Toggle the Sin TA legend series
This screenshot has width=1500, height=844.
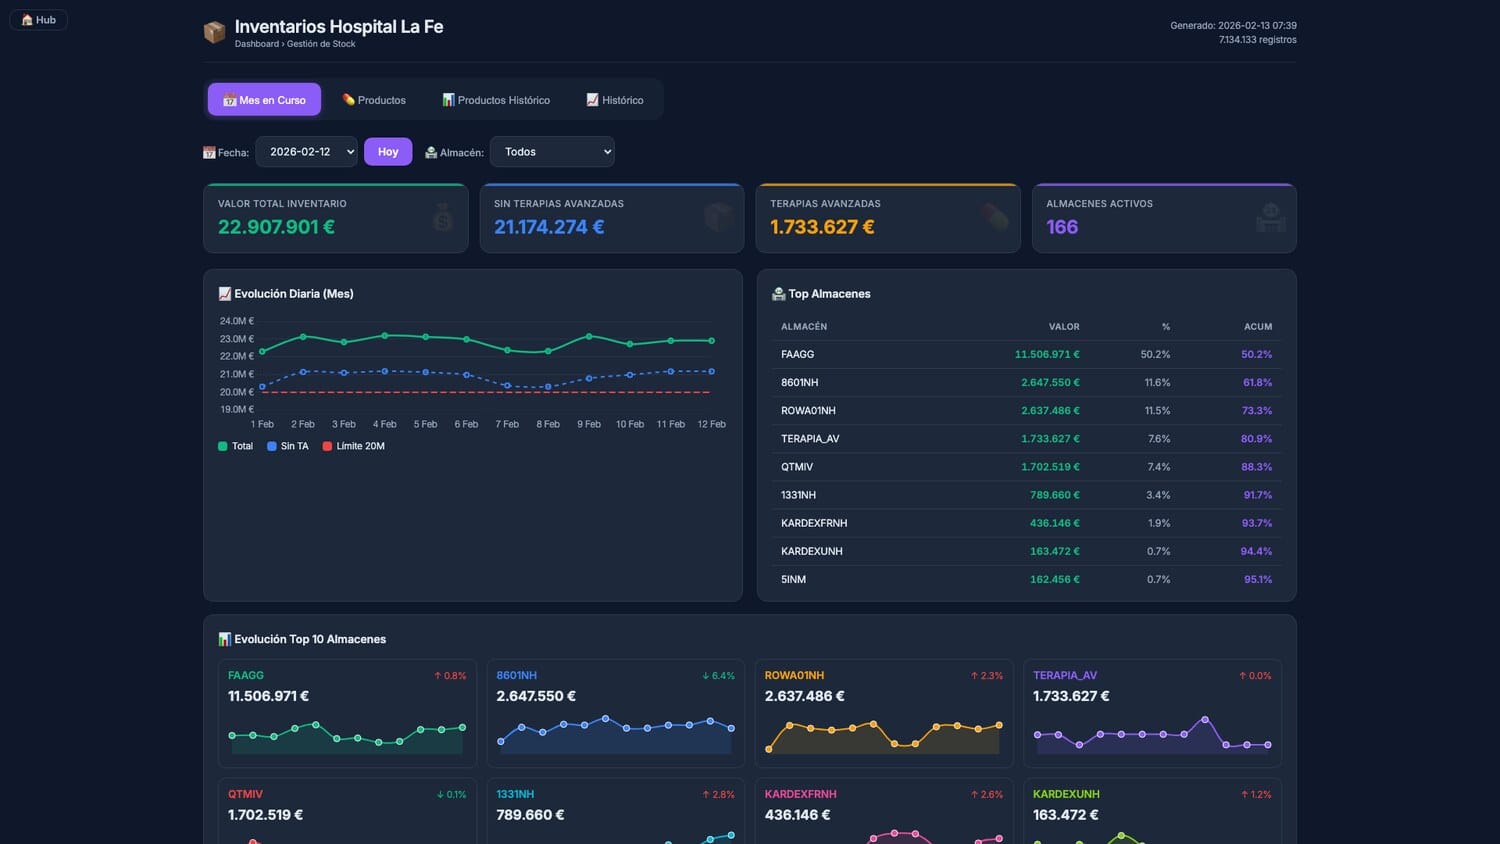click(x=288, y=446)
